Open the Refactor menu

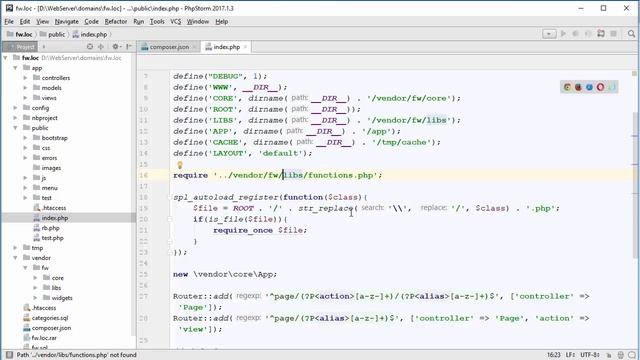[x=116, y=21]
